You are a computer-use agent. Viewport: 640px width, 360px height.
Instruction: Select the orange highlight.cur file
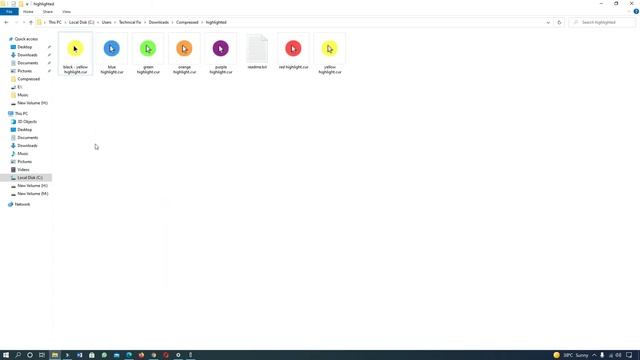tap(184, 53)
